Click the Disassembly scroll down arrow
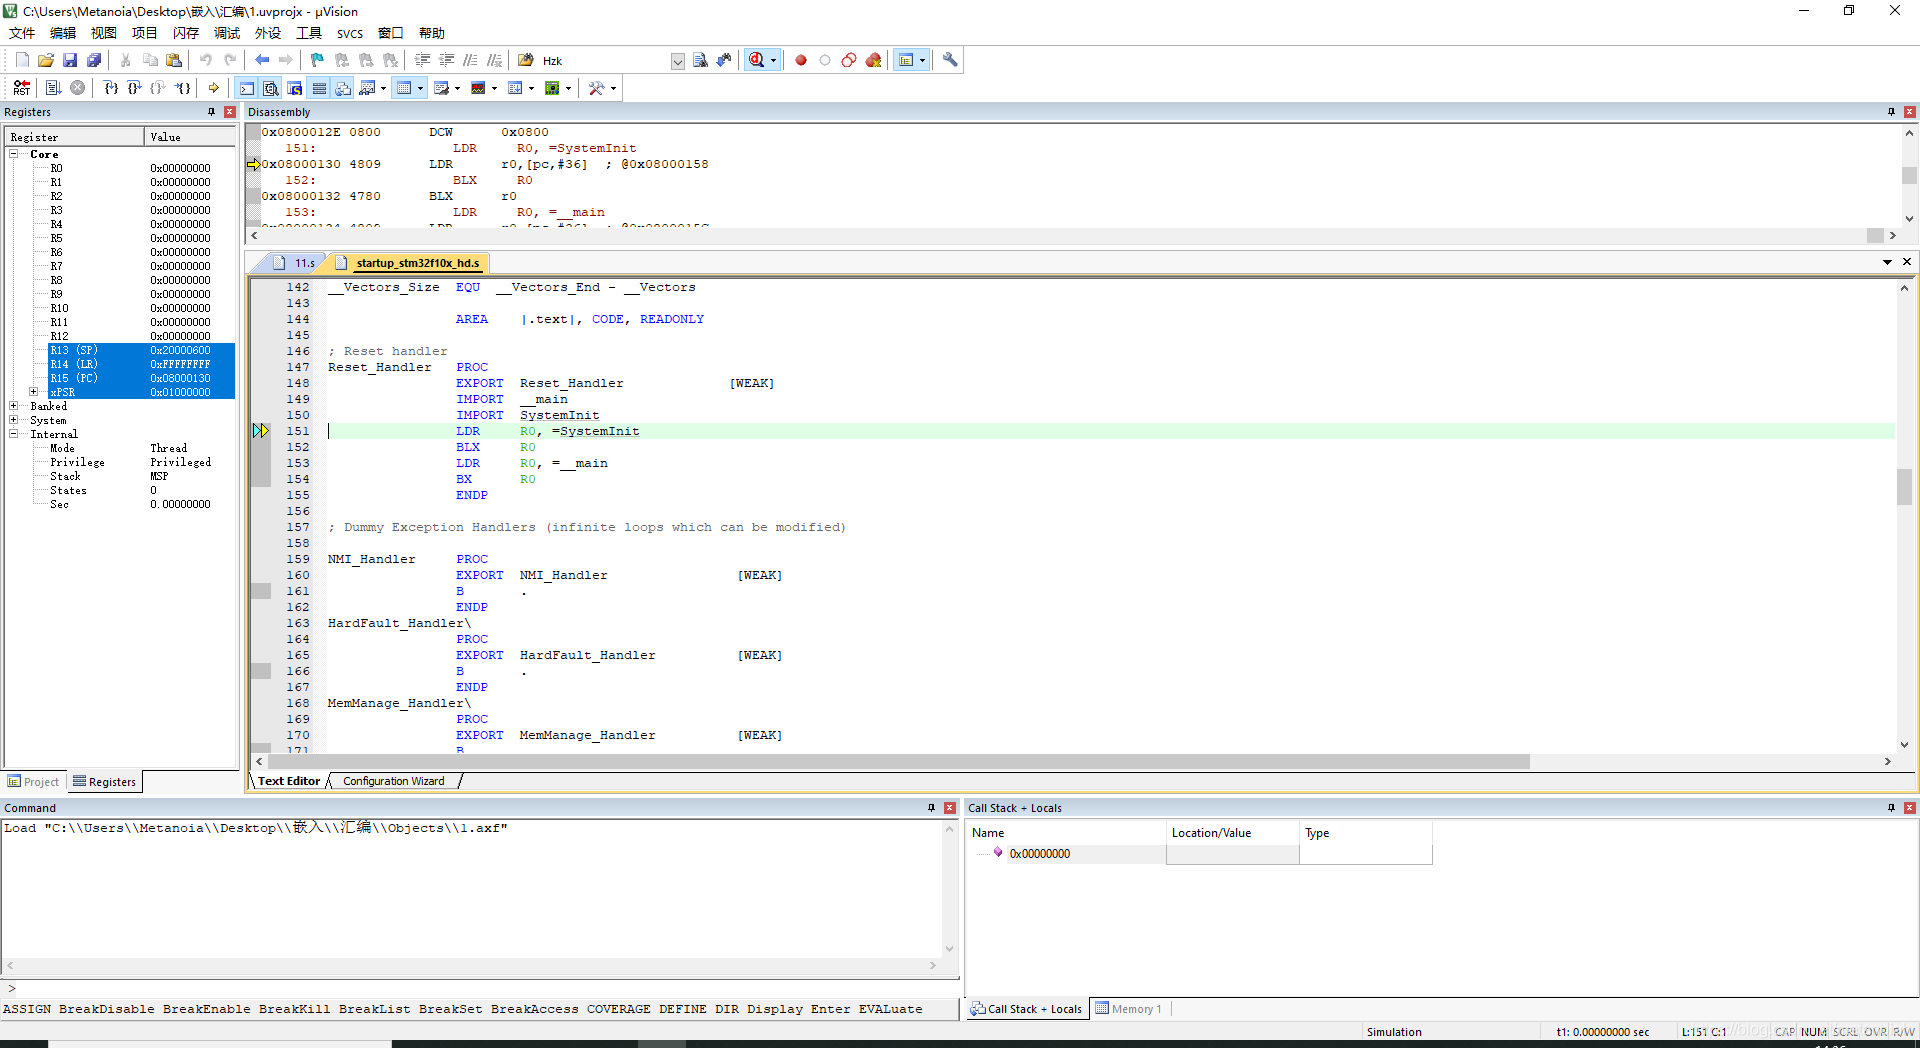The image size is (1920, 1048). pyautogui.click(x=1909, y=219)
